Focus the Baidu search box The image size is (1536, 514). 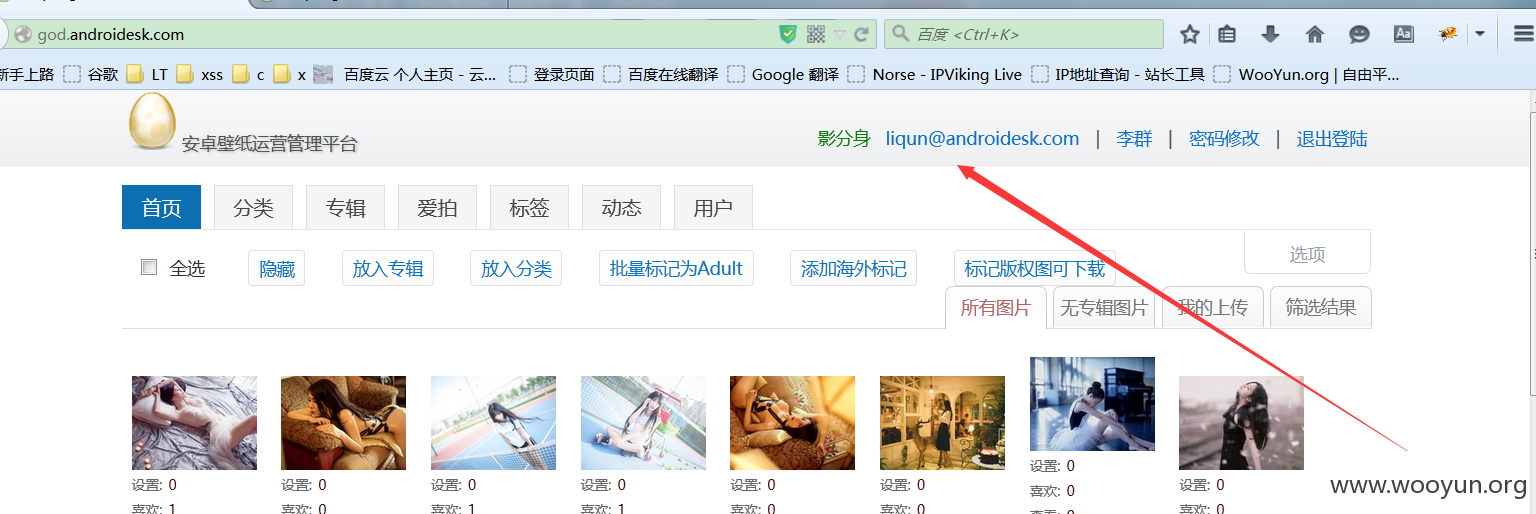pos(1024,34)
